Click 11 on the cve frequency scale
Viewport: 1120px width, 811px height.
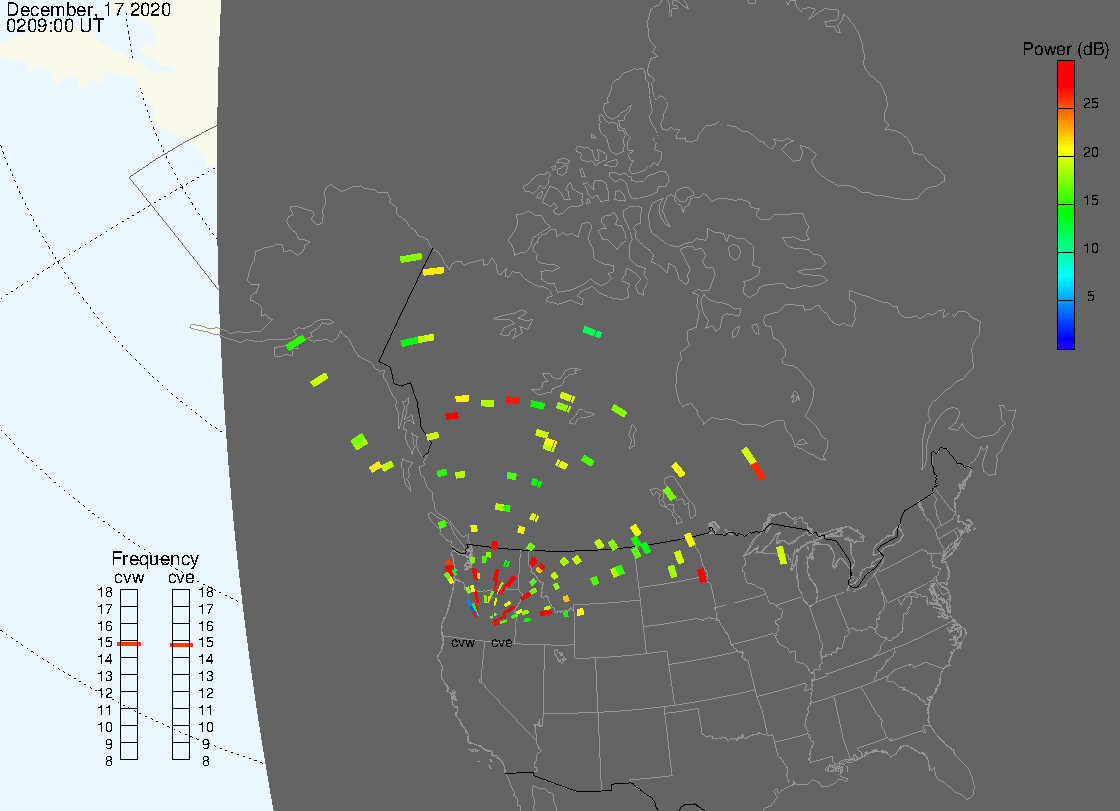click(206, 710)
